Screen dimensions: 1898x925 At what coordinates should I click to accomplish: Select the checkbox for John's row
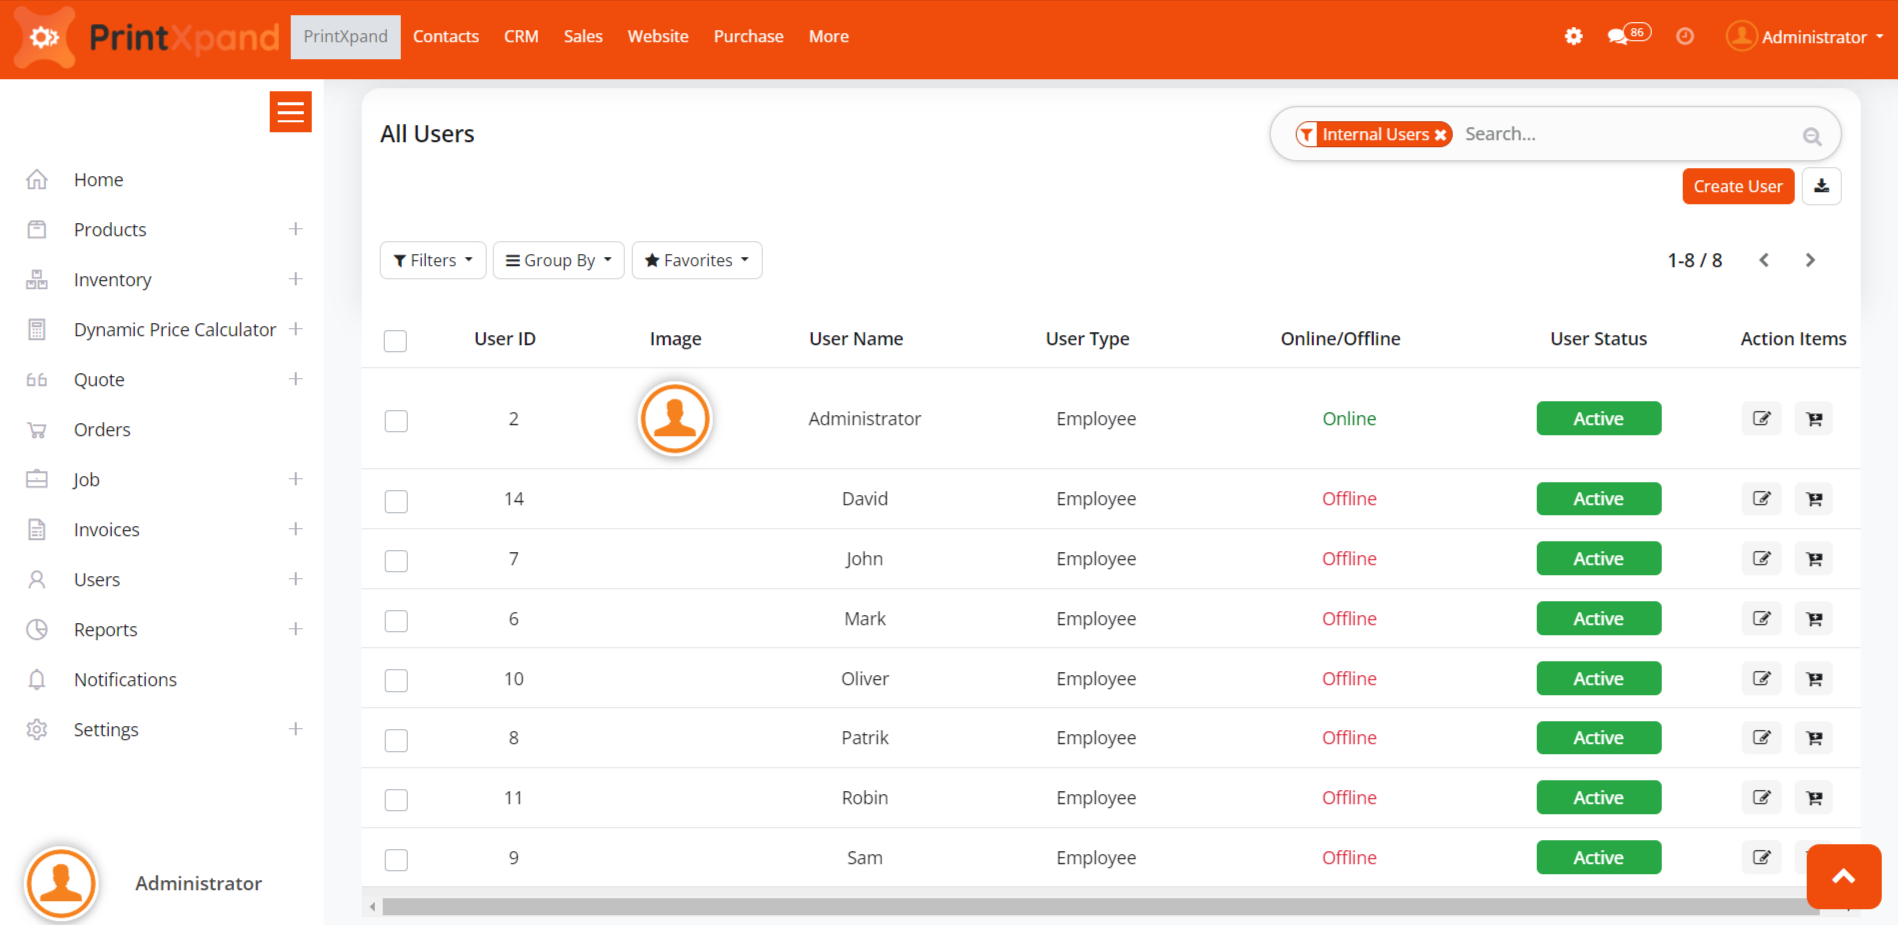[396, 561]
